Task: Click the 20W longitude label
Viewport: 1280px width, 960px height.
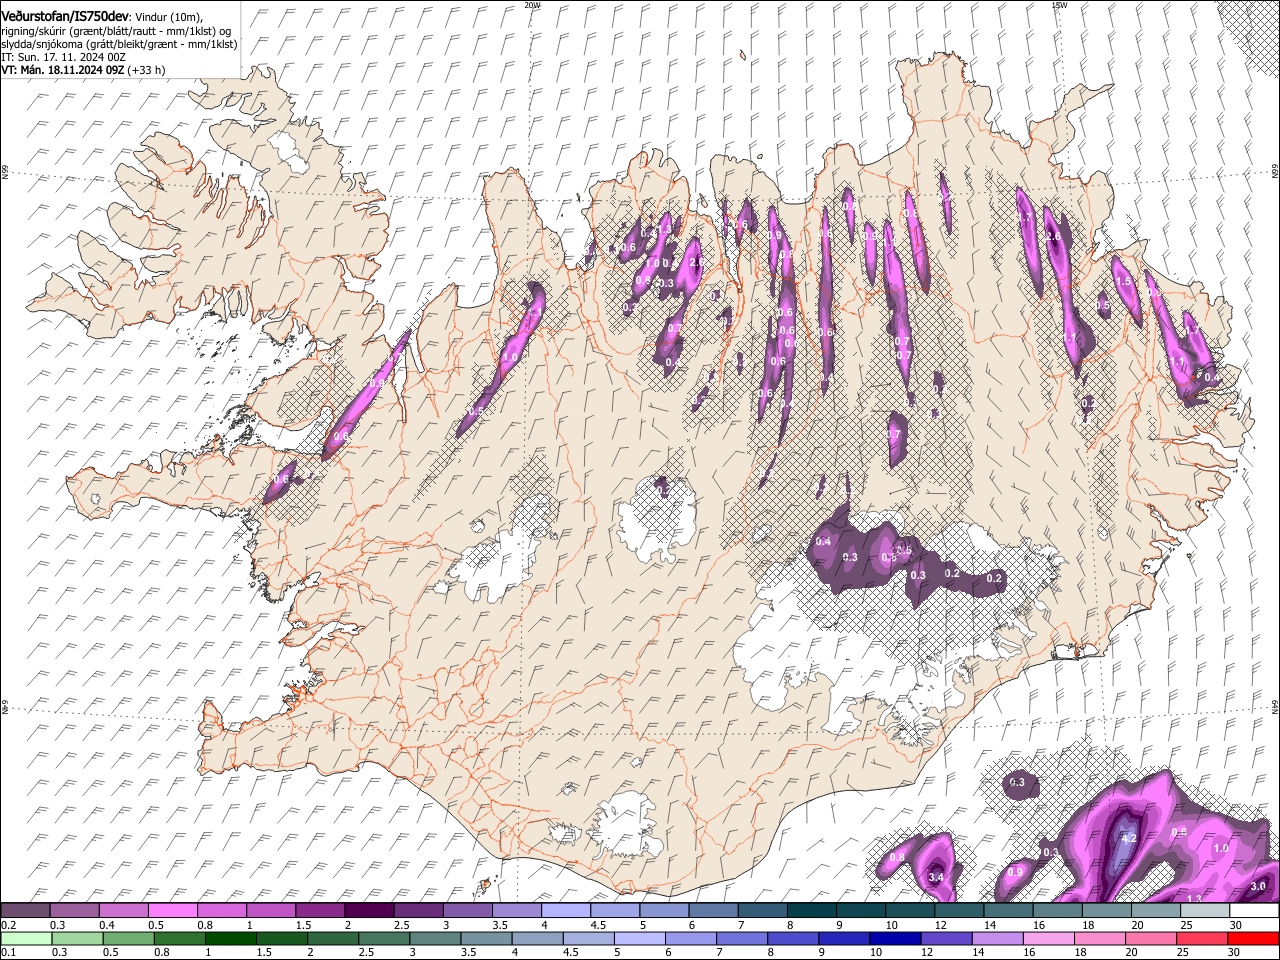Action: pos(532,5)
